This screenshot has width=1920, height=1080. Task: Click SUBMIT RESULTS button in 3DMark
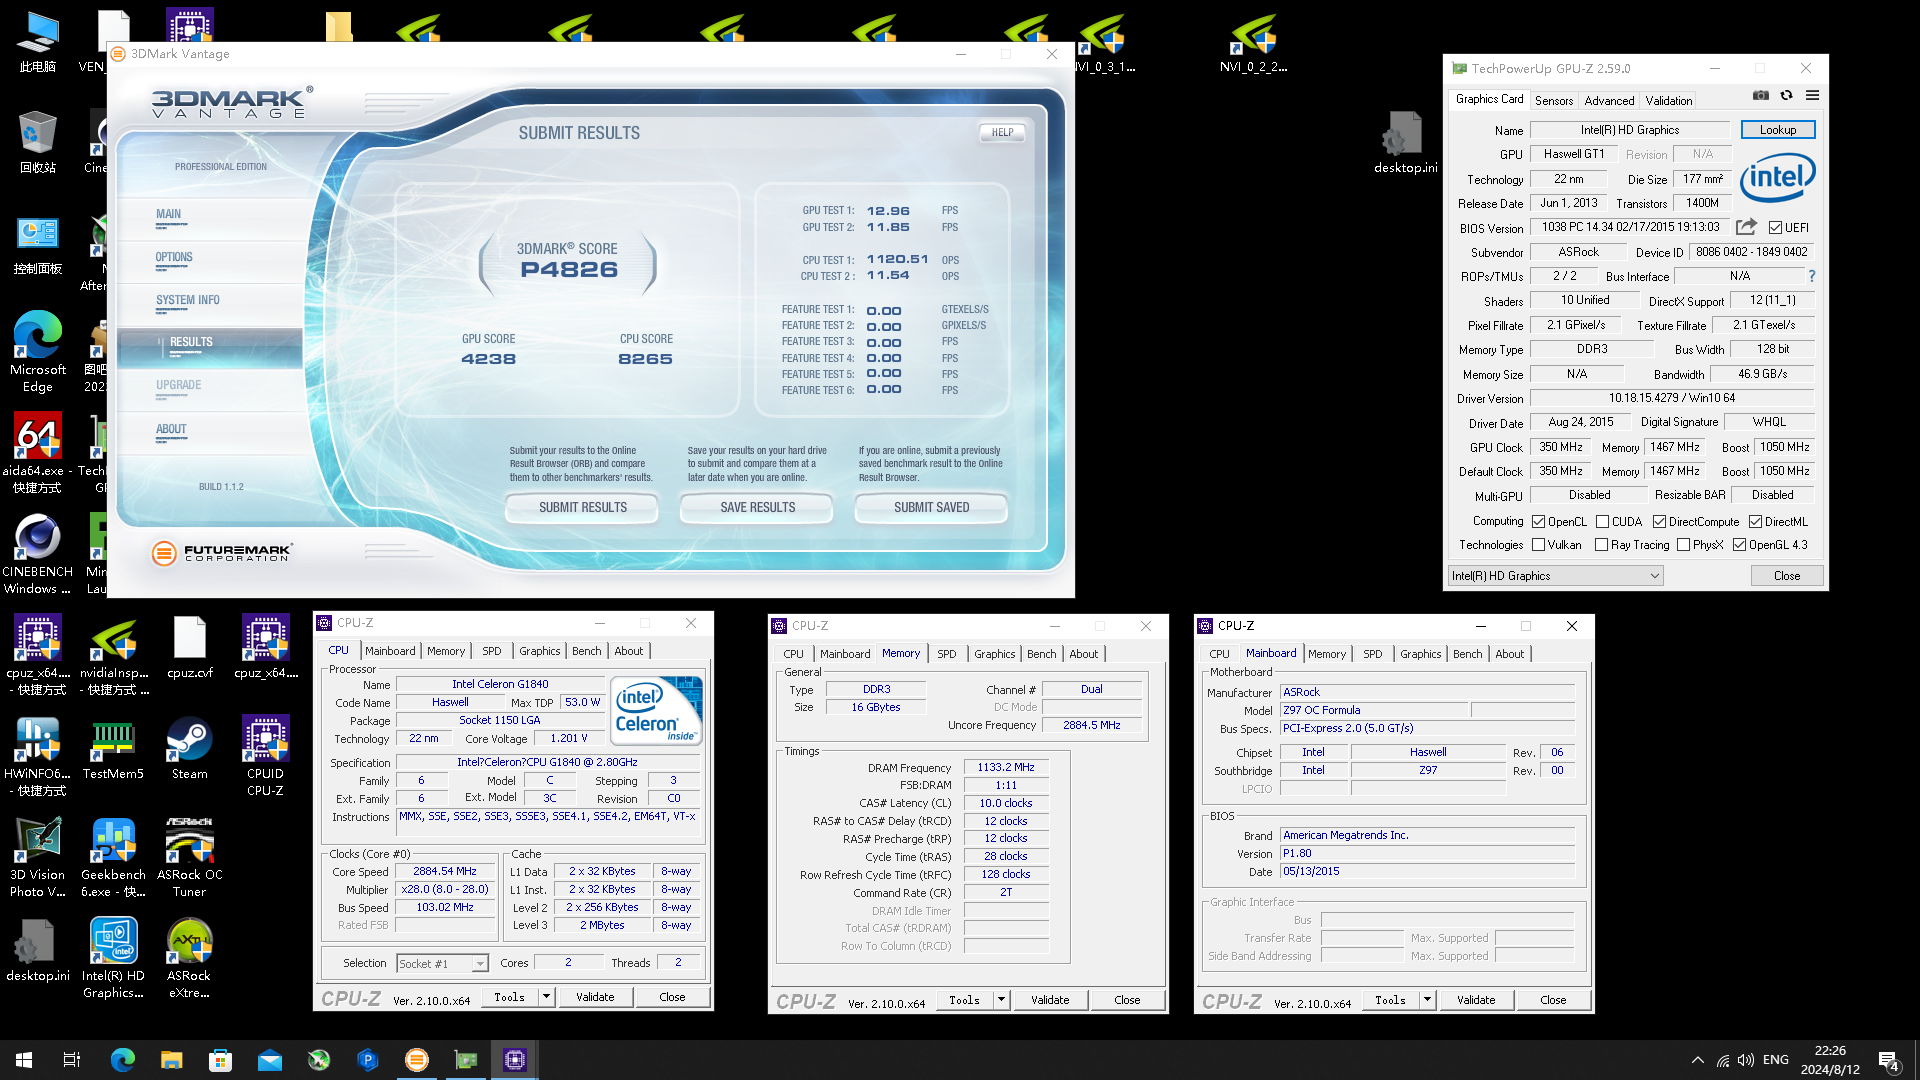coord(582,508)
